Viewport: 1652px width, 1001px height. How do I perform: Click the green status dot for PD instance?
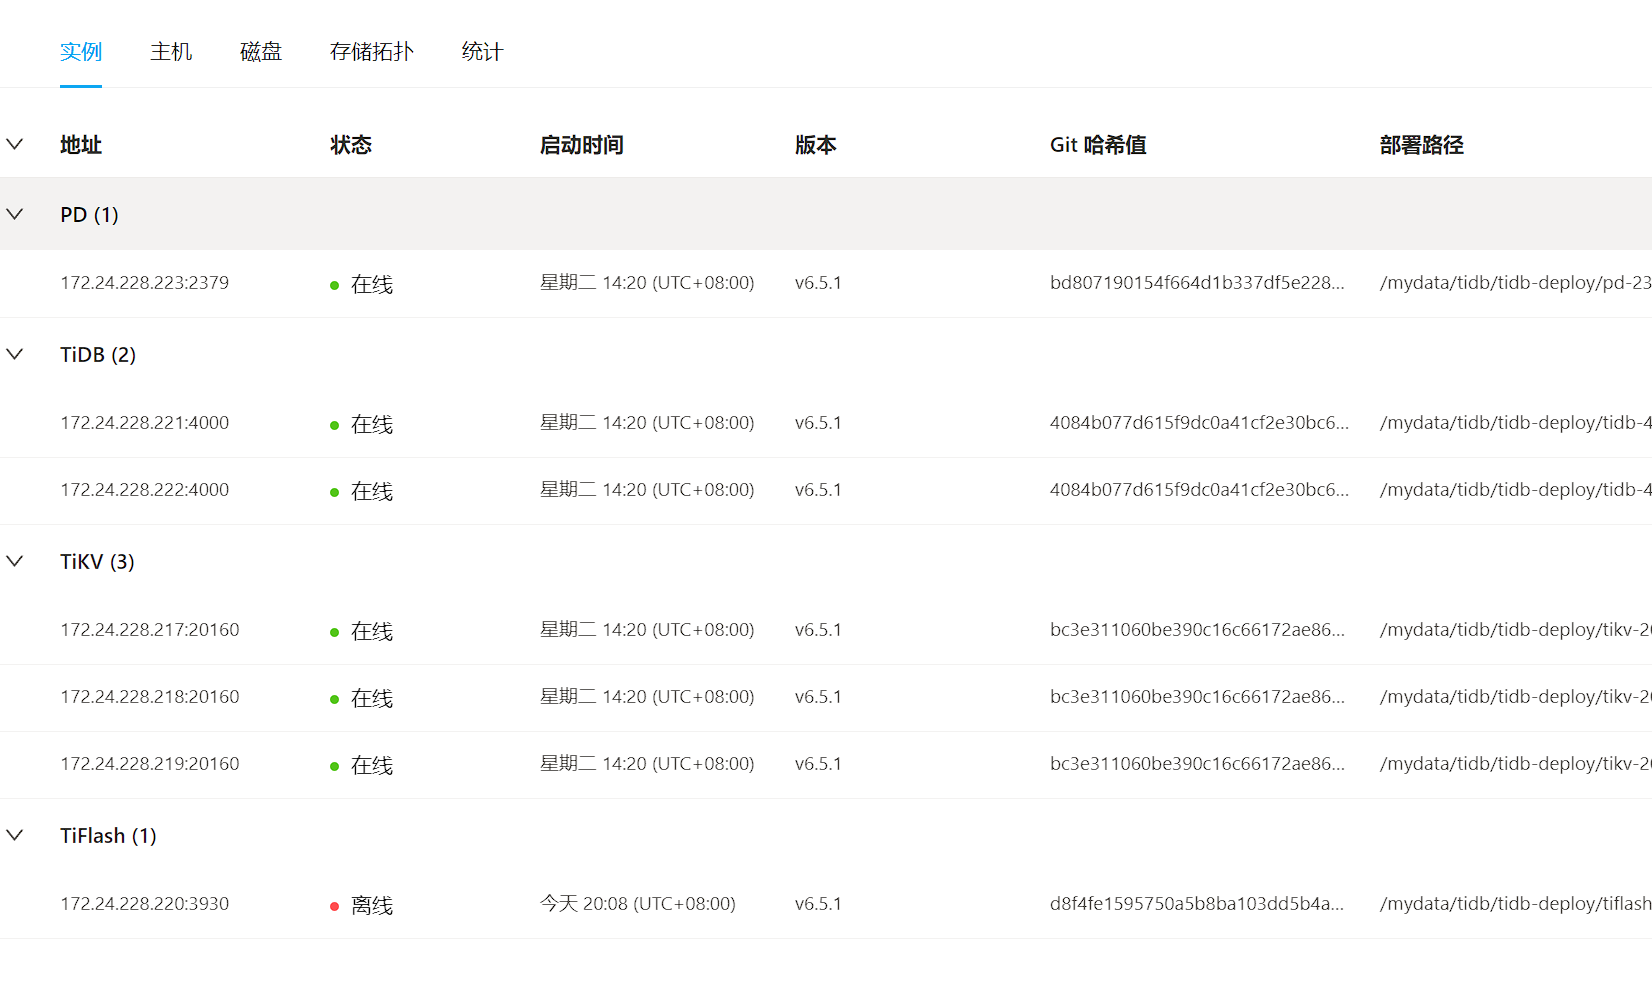click(335, 286)
